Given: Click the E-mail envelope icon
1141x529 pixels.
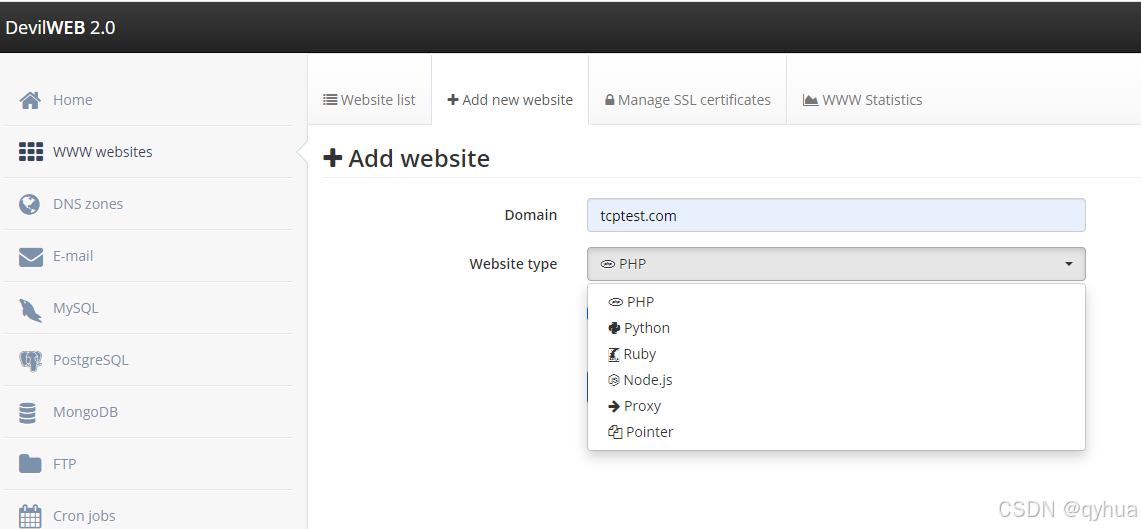Looking at the screenshot, I should [x=31, y=257].
